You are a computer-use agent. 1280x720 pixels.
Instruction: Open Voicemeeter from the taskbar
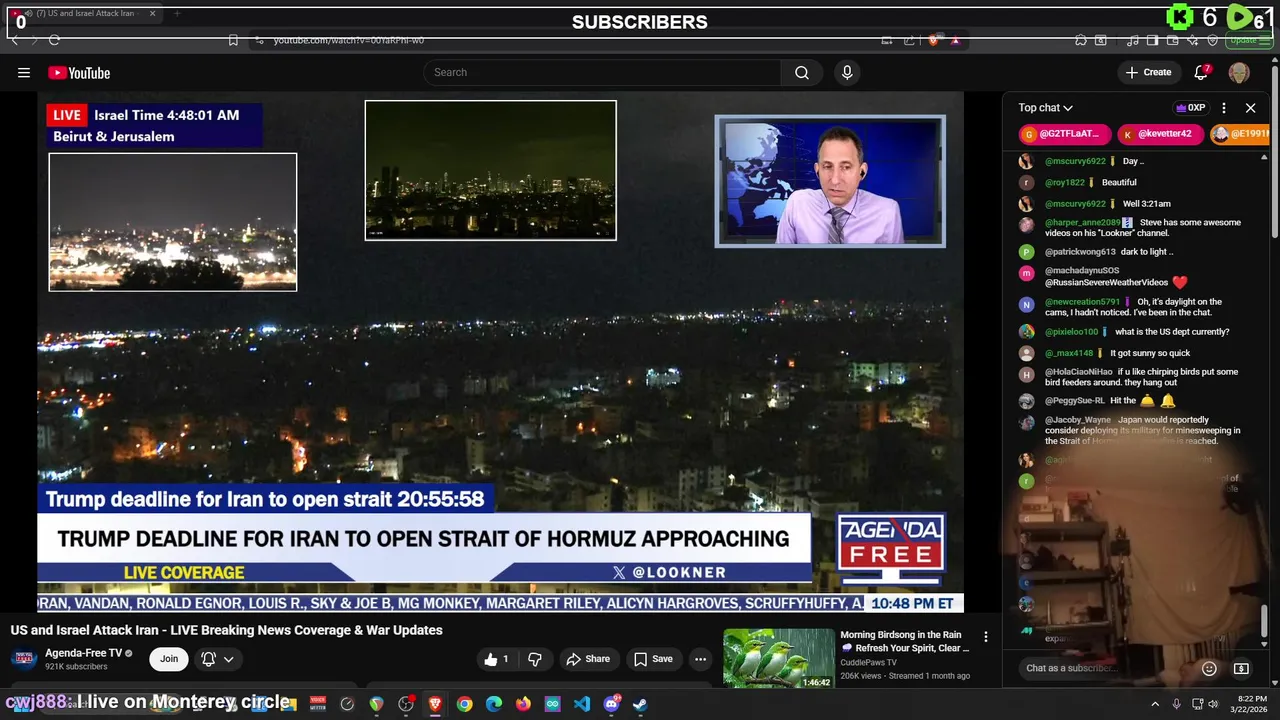[318, 704]
